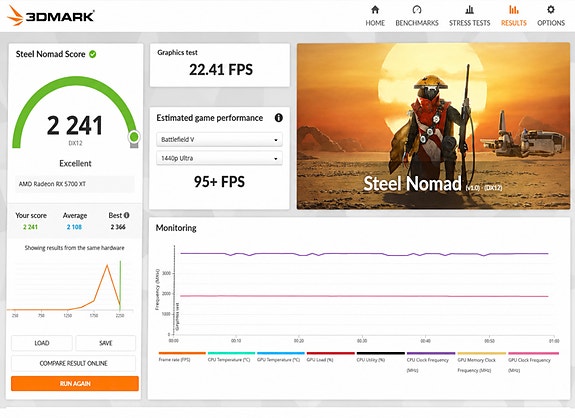The image size is (575, 418).
Task: Click the Excellent rating label
Action: point(75,164)
